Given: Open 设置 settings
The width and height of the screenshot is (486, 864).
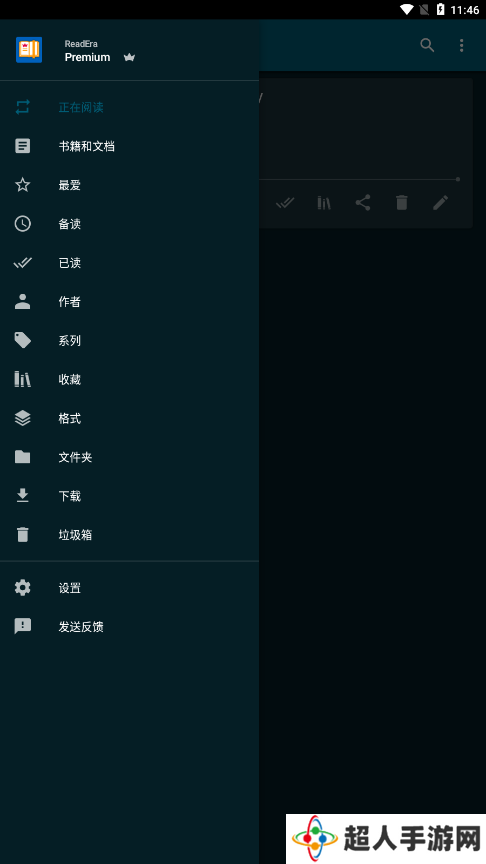Looking at the screenshot, I should pyautogui.click(x=129, y=588).
